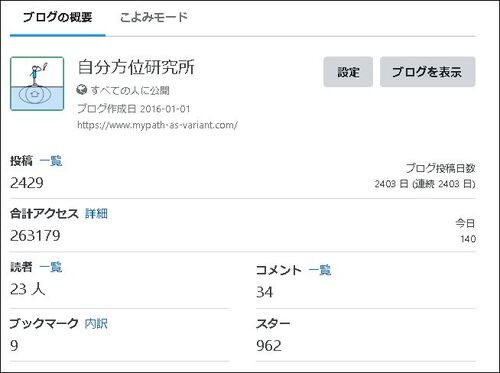This screenshot has width=500, height=373.
Task: Open the 一覧 link next to 読者
Action: pos(51,267)
